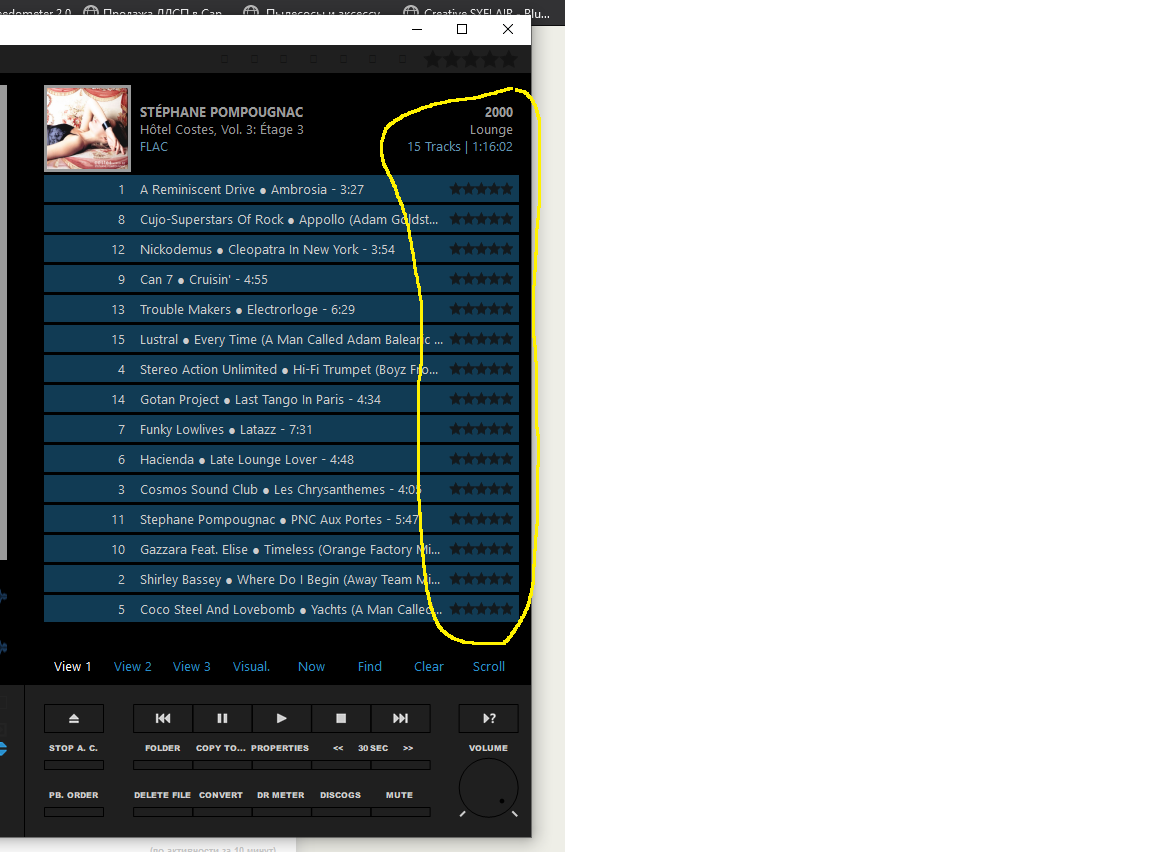Select track 8 Cujo-Superstars Of Rock

click(x=281, y=219)
